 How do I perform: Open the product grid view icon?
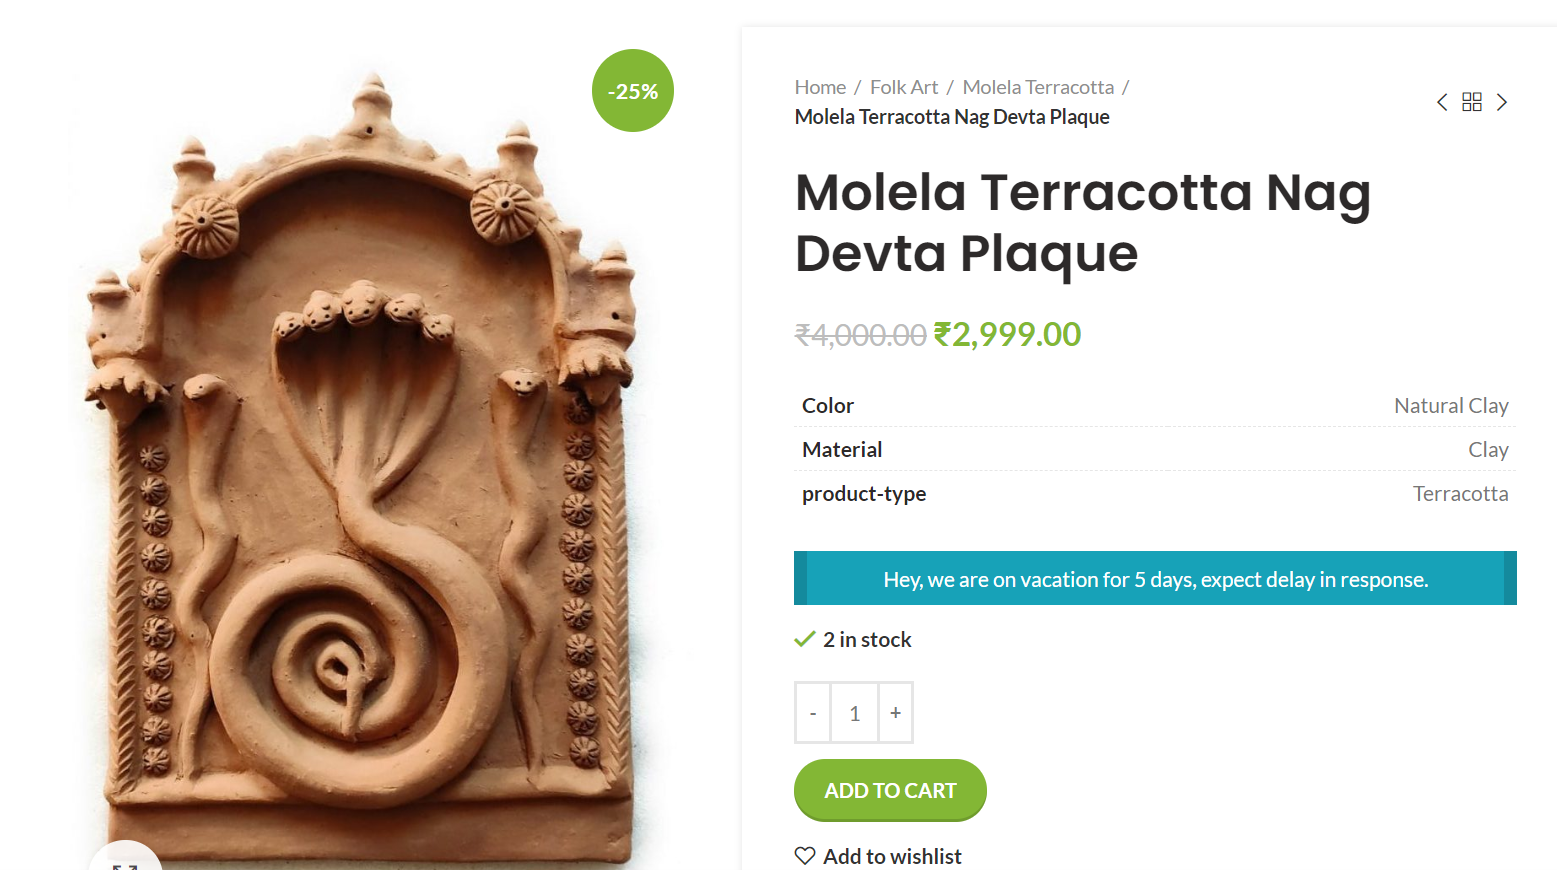1472,102
